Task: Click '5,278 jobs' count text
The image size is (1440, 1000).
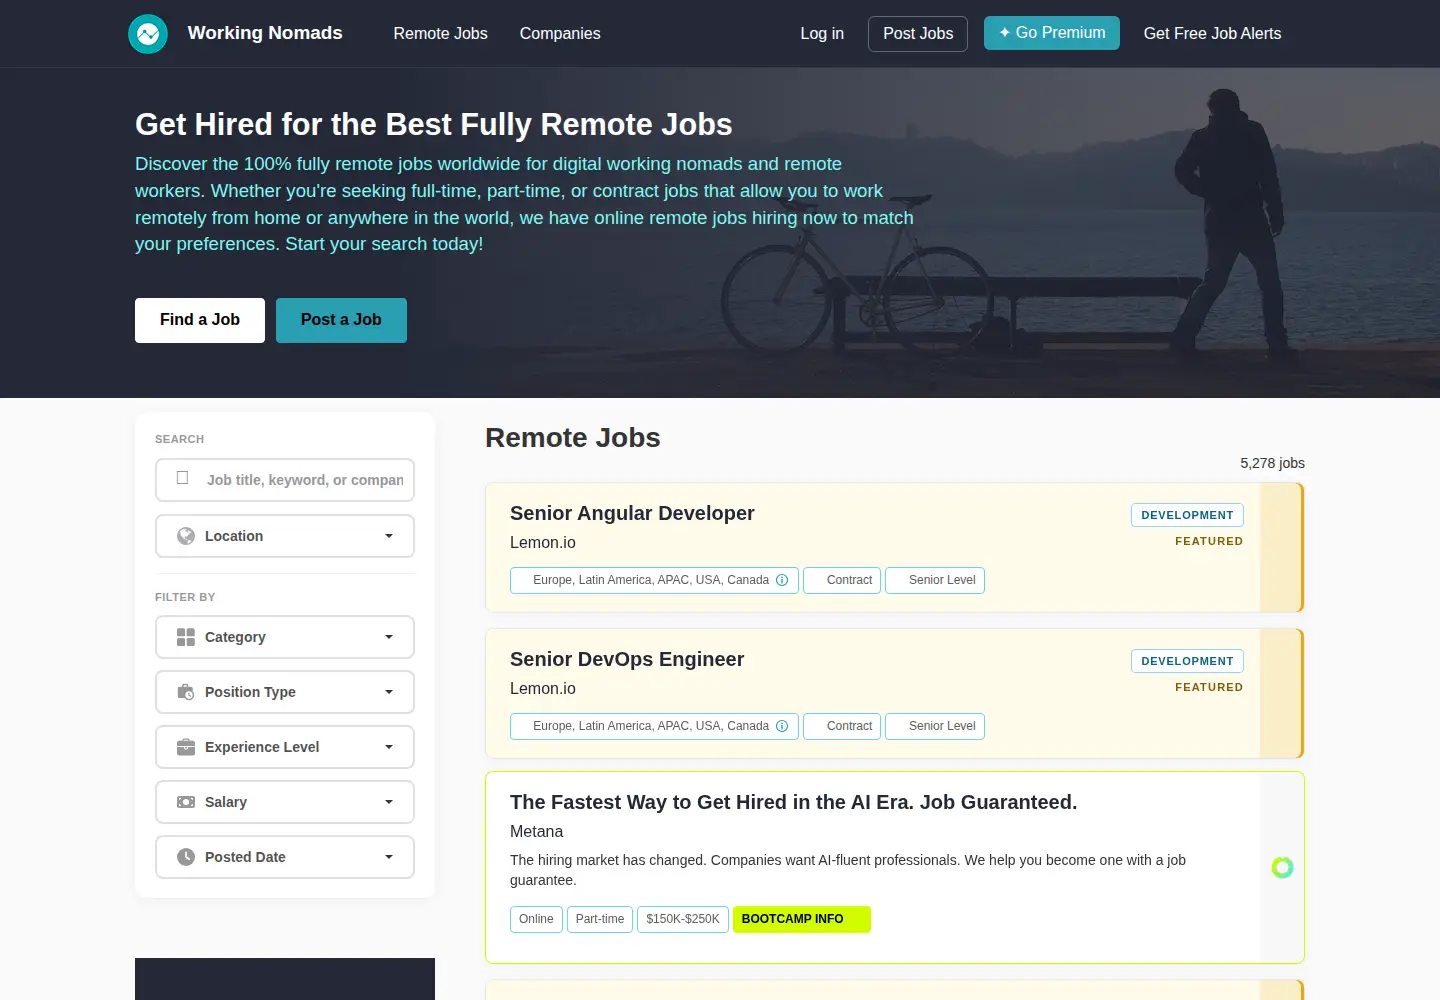Action: click(1272, 463)
